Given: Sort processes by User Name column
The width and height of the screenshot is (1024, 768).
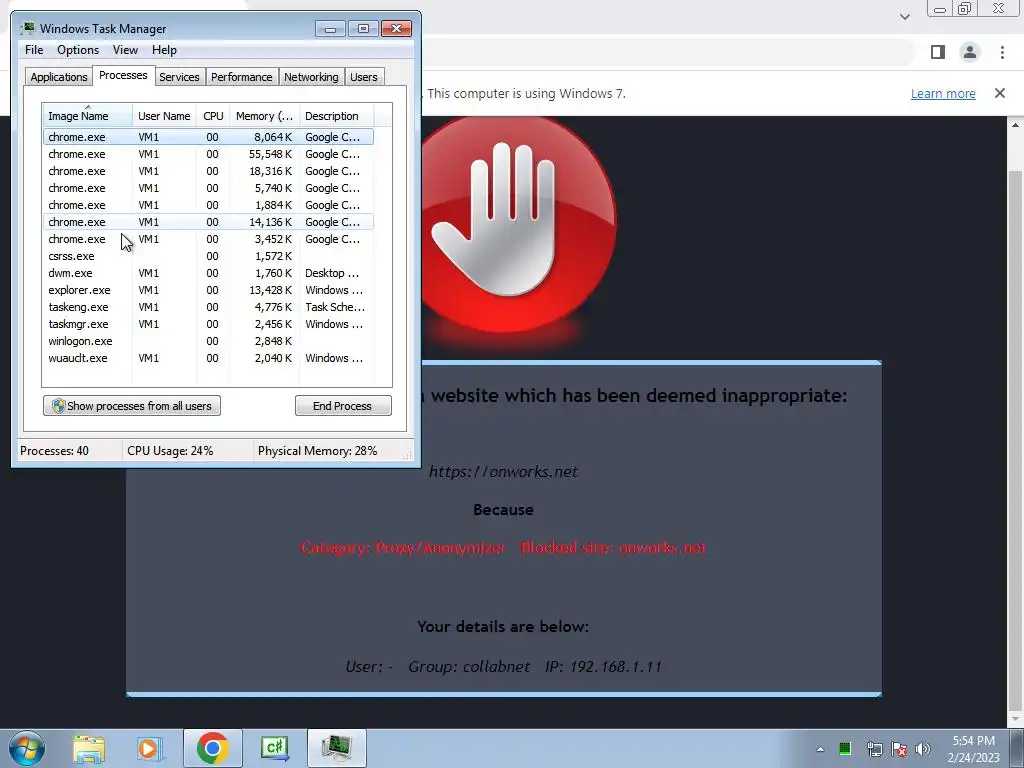Looking at the screenshot, I should (164, 116).
